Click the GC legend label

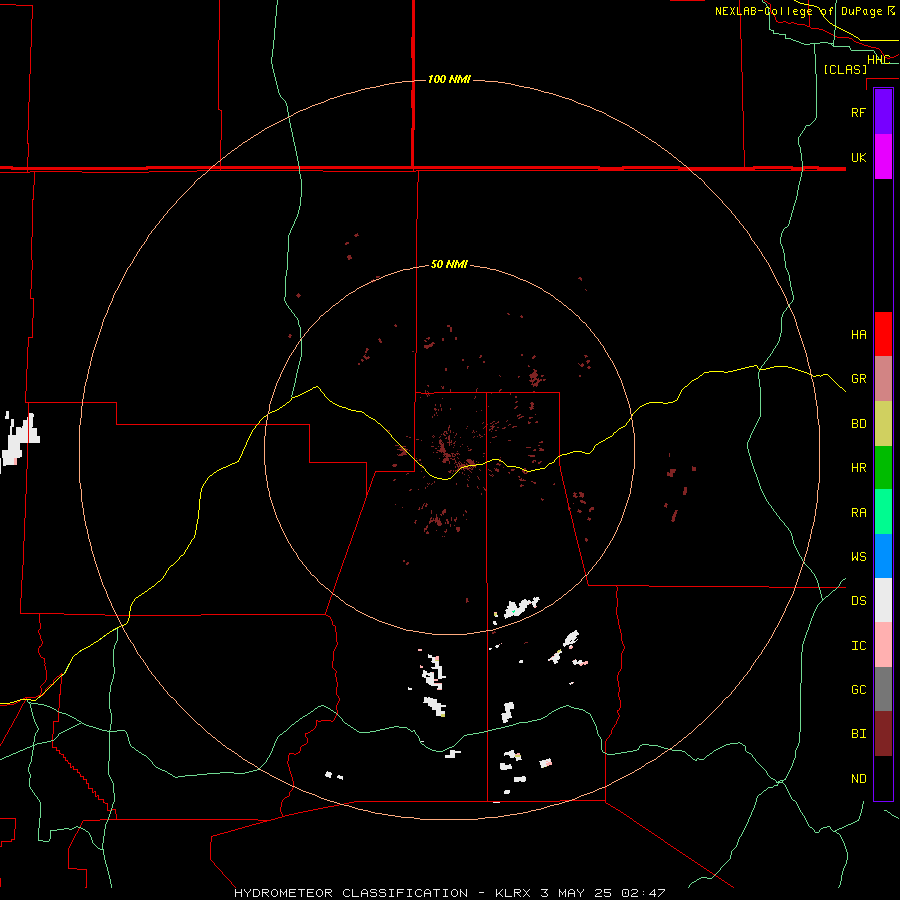858,690
